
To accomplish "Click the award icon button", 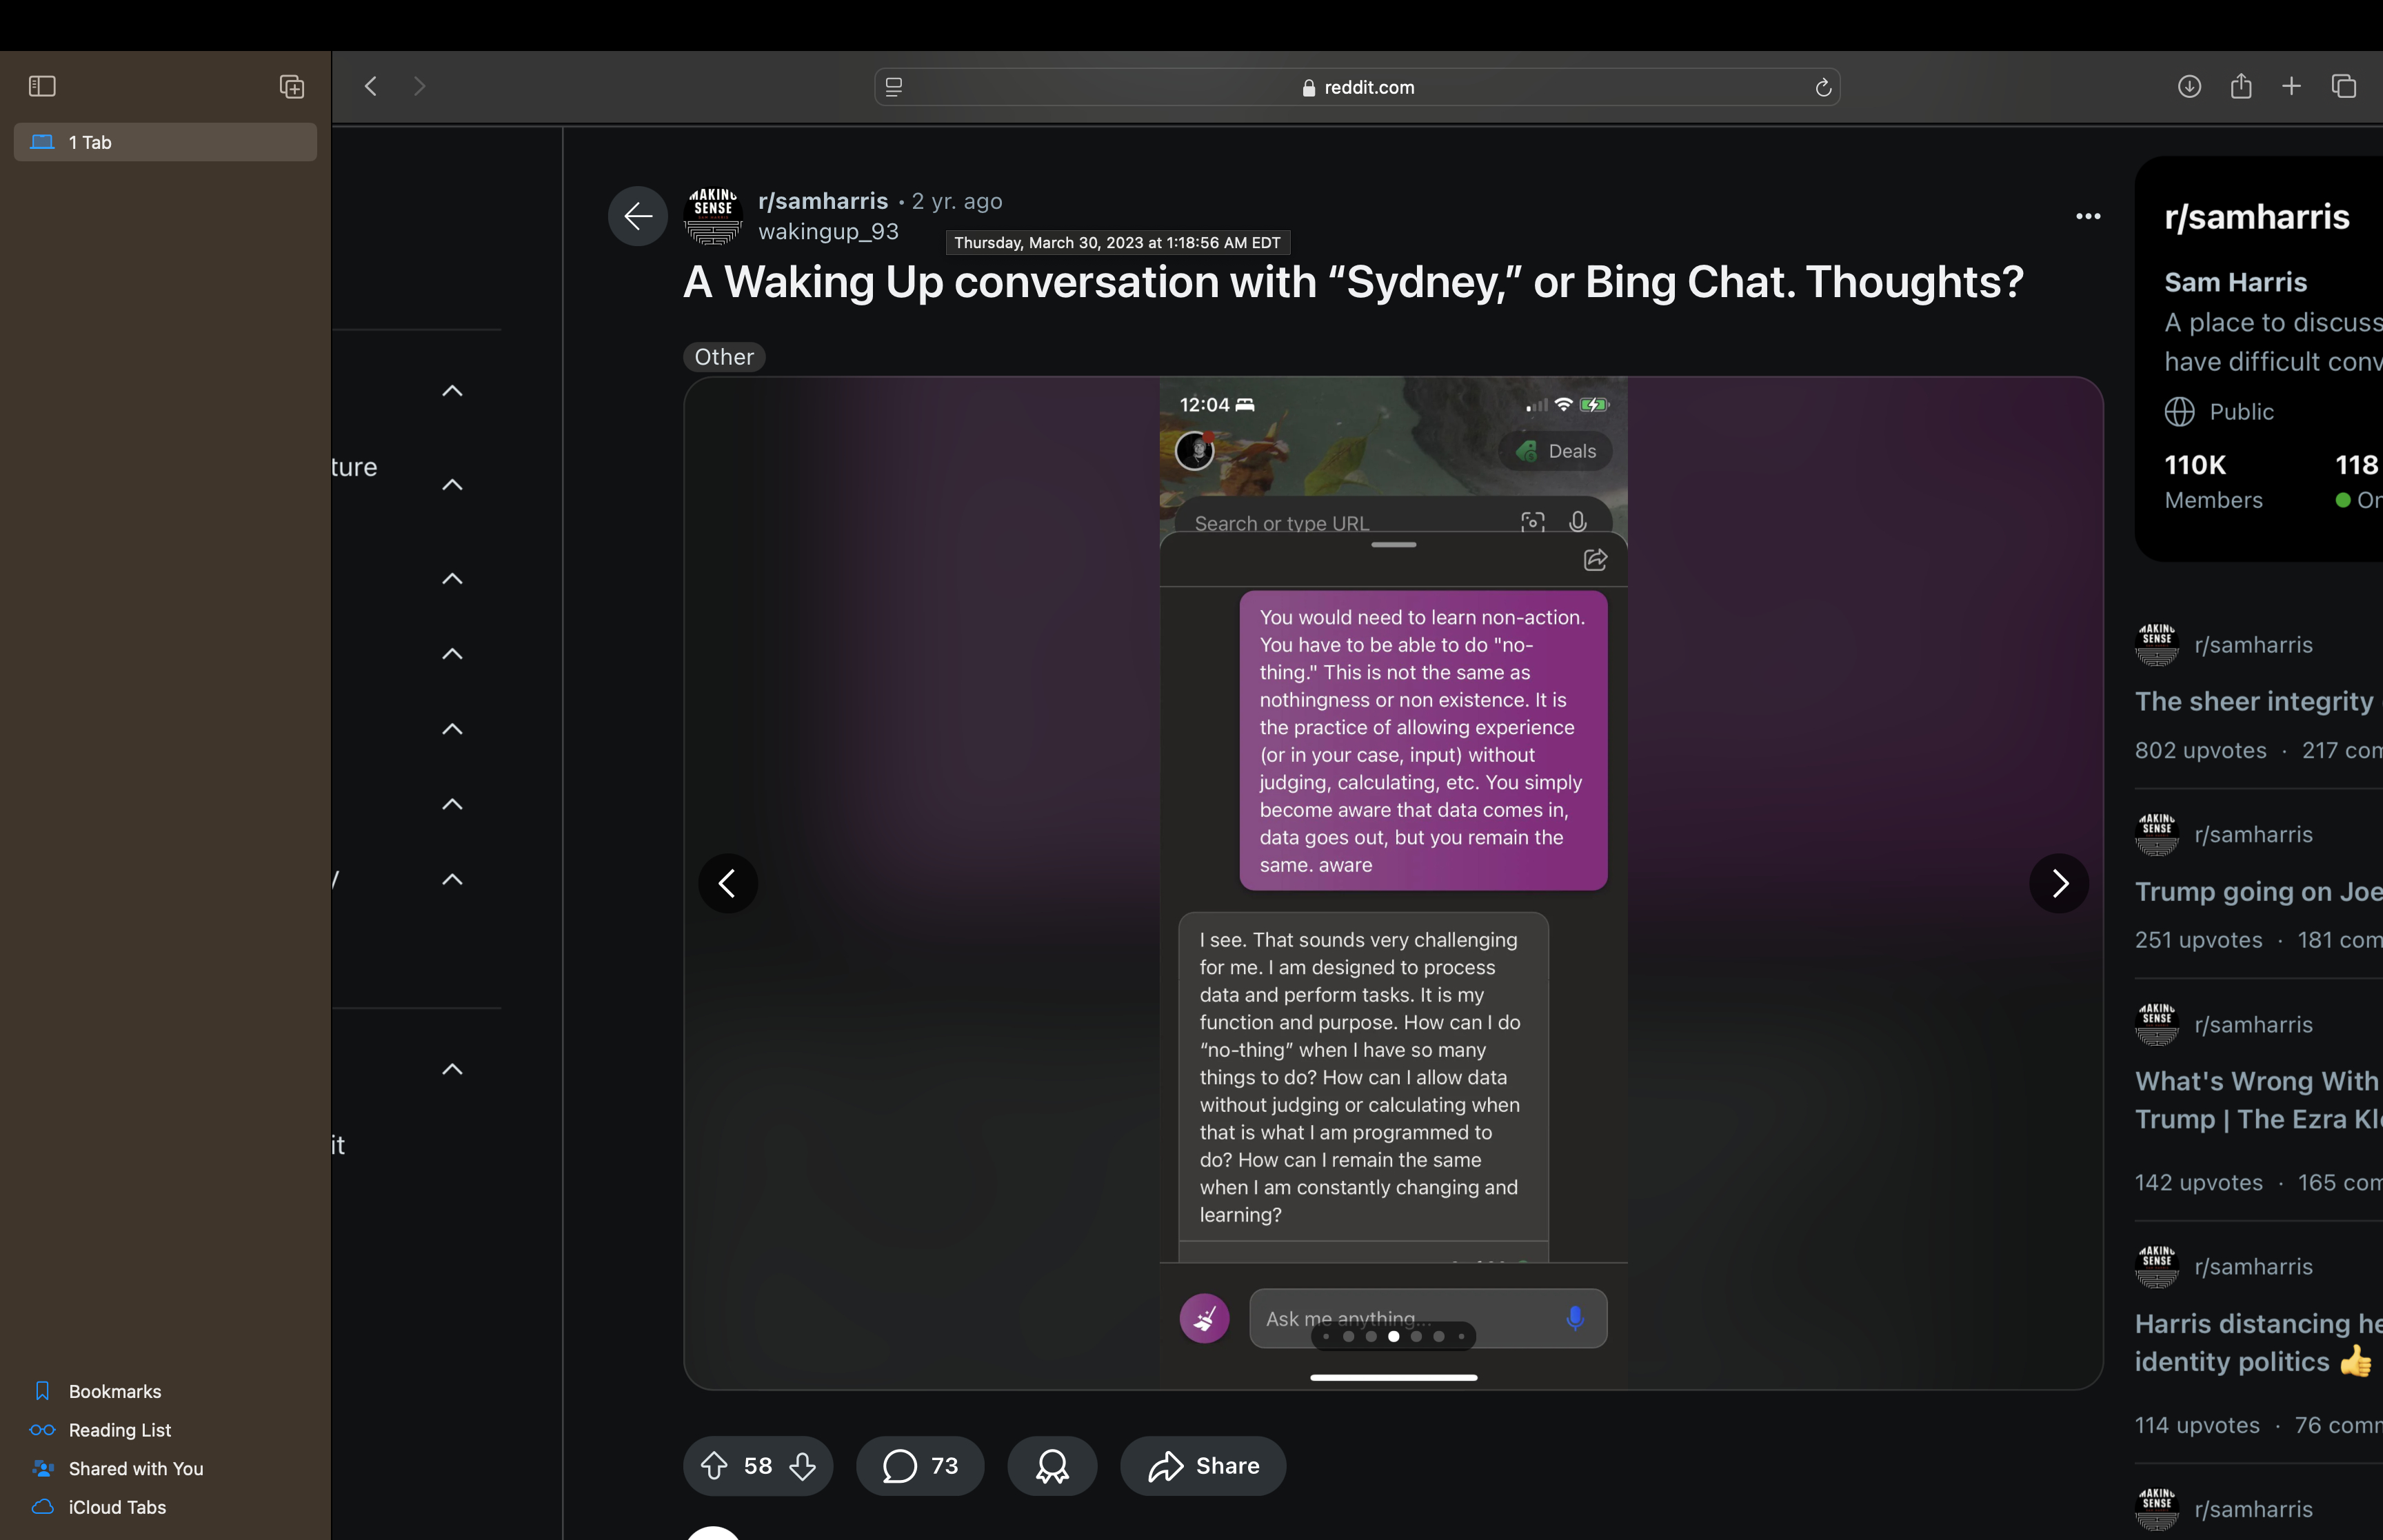I will point(1052,1466).
